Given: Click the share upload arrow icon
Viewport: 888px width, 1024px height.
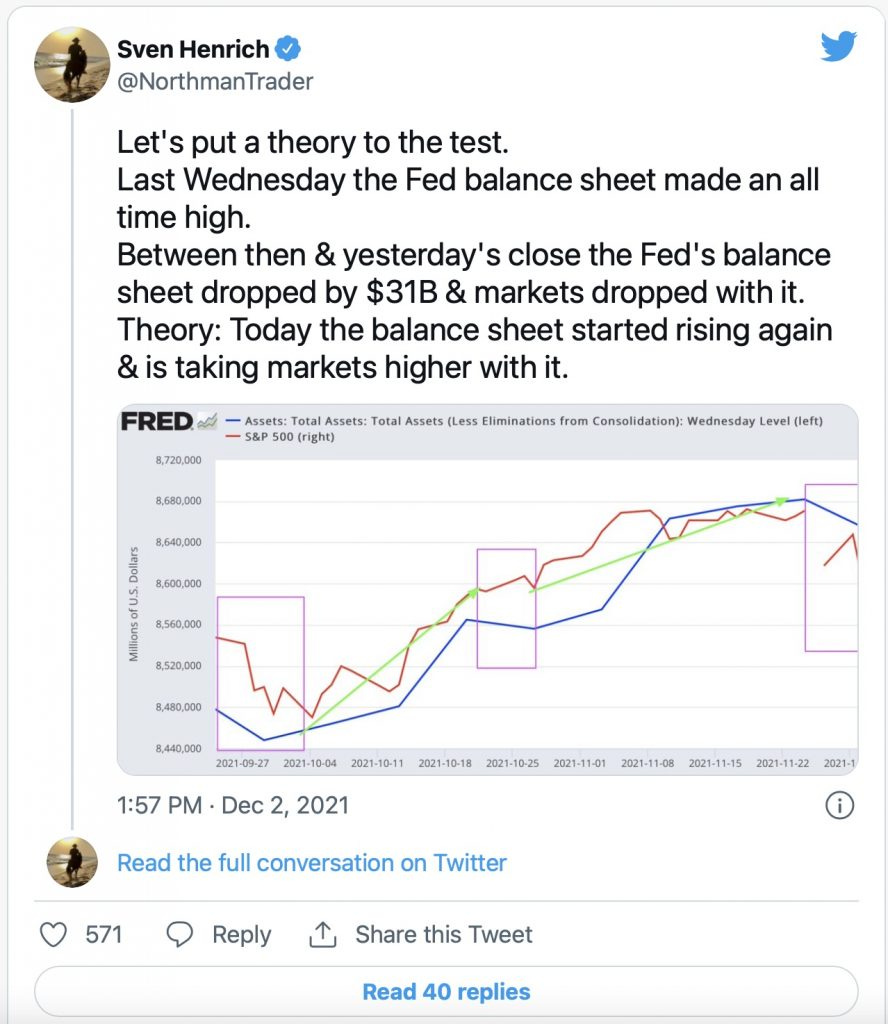Looking at the screenshot, I should 323,935.
